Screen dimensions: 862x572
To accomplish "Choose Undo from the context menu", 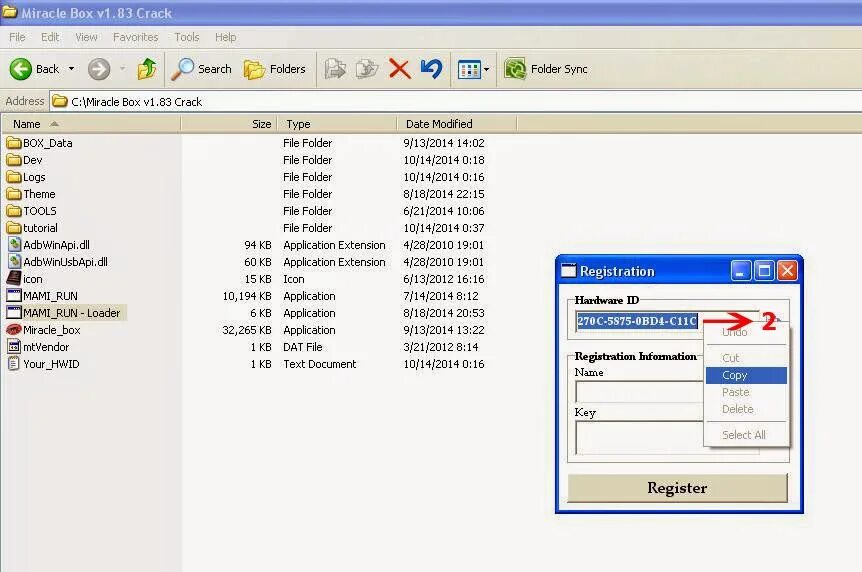I will 746,333.
